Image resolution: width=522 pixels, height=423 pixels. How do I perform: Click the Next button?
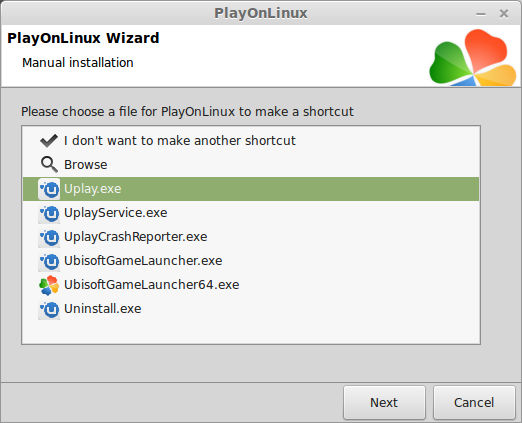[384, 403]
